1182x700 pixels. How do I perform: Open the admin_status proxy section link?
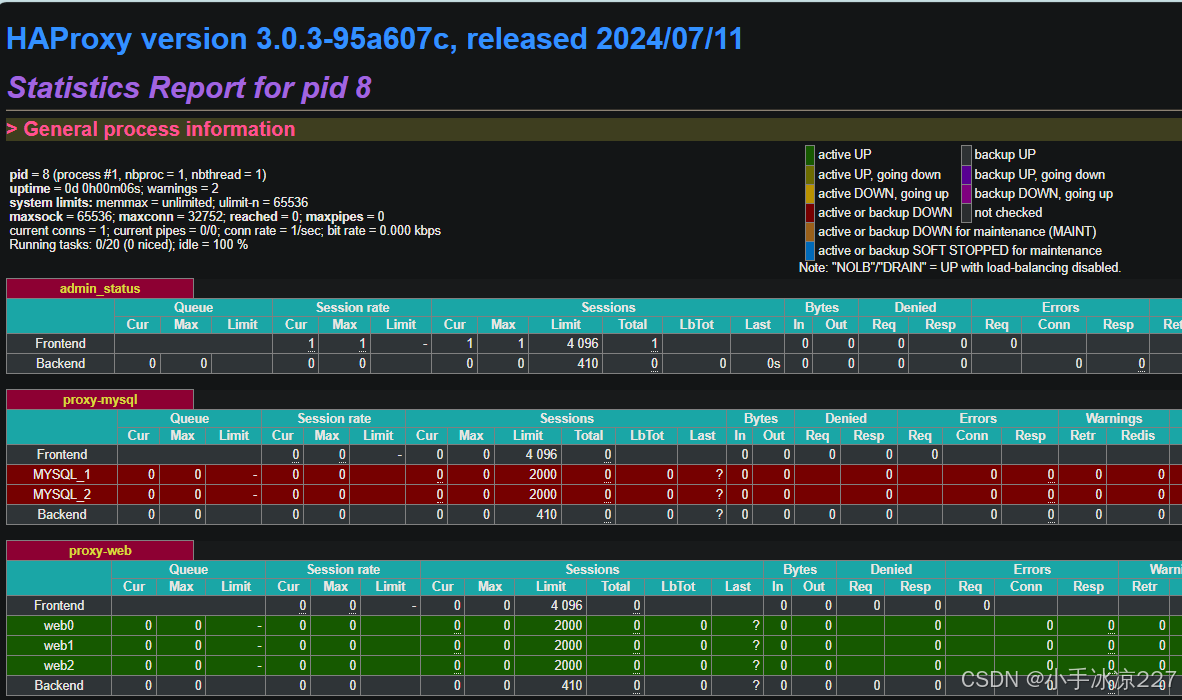100,289
